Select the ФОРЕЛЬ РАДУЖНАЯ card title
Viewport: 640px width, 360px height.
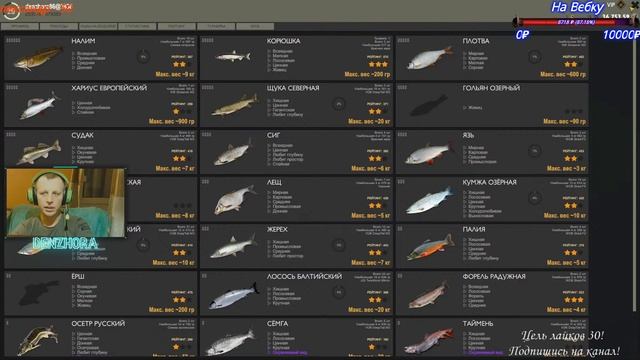(x=494, y=277)
